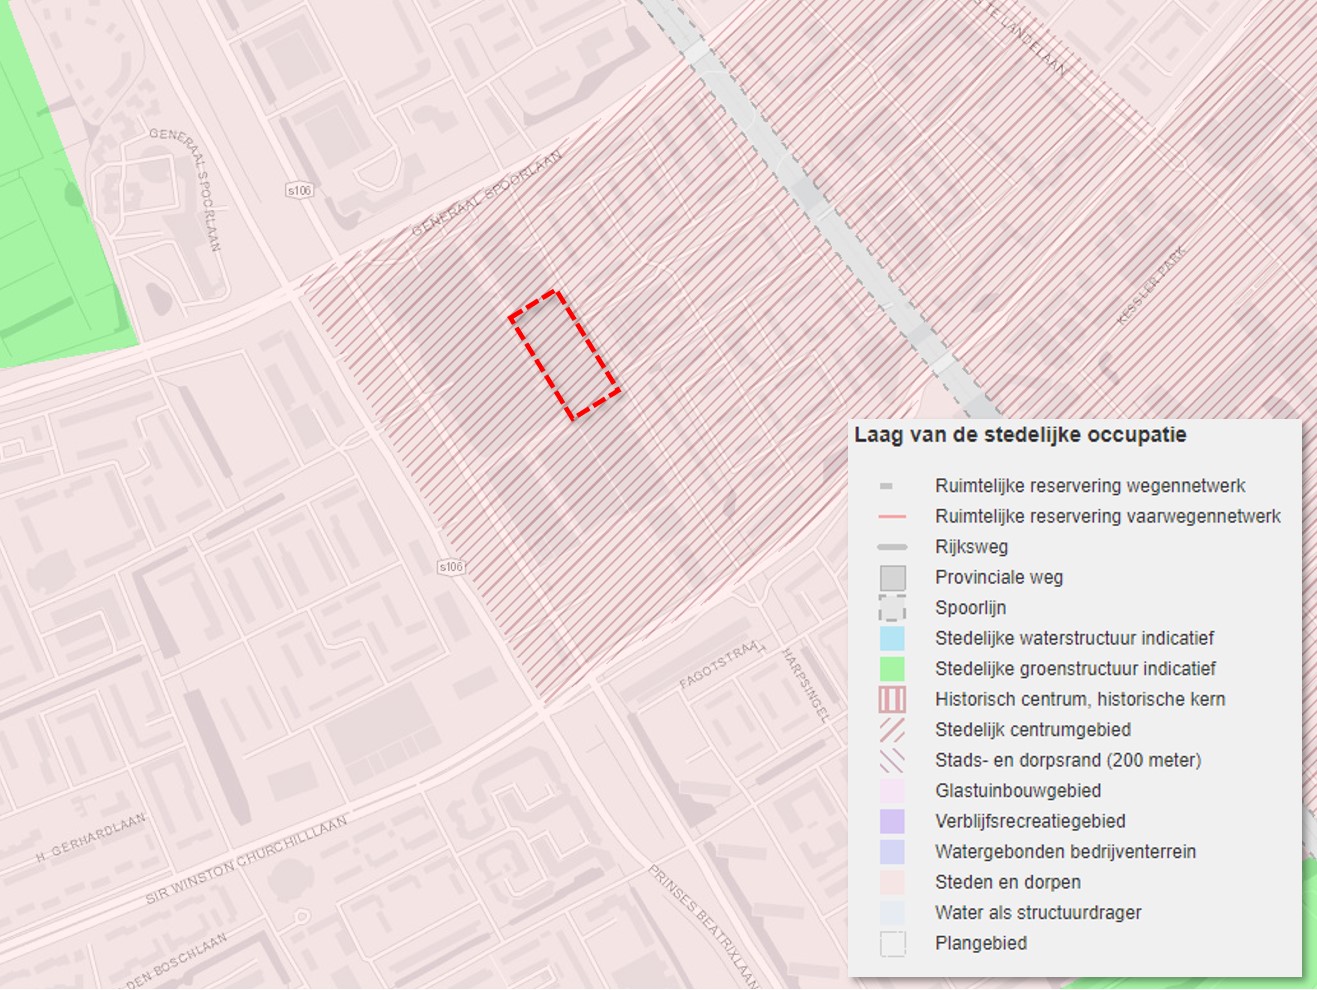Select the Watergebonden bedrijventerrein swatch
Screen dimensions: 1317x990
[893, 852]
